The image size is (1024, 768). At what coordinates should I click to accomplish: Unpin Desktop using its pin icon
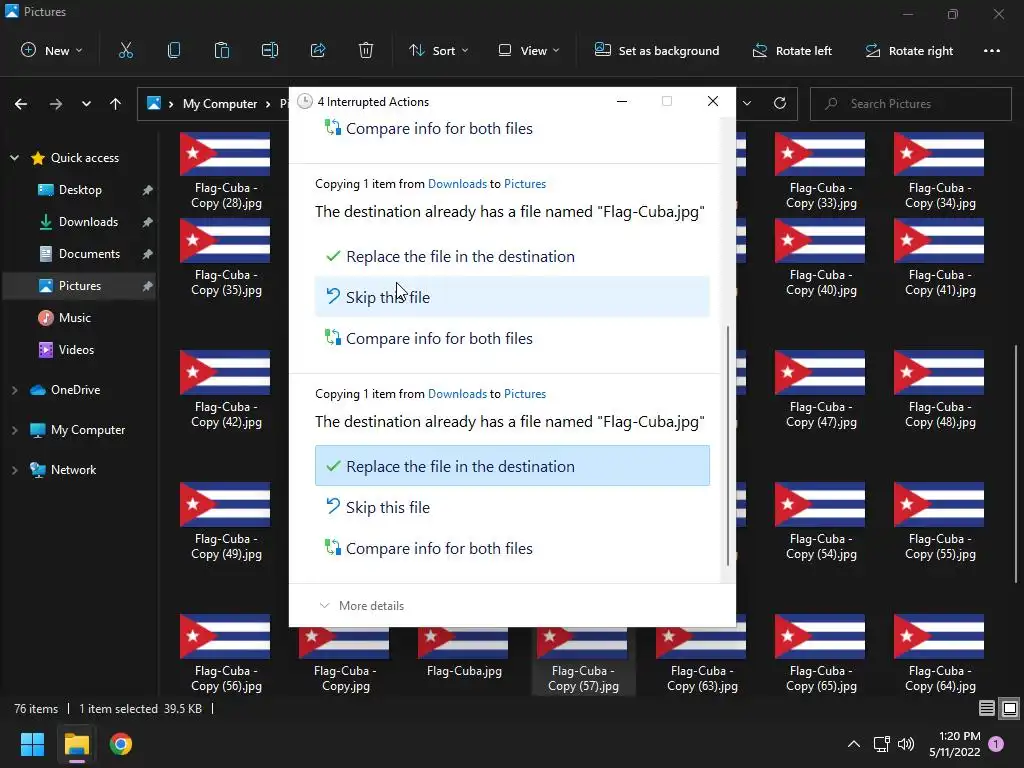pos(148,190)
